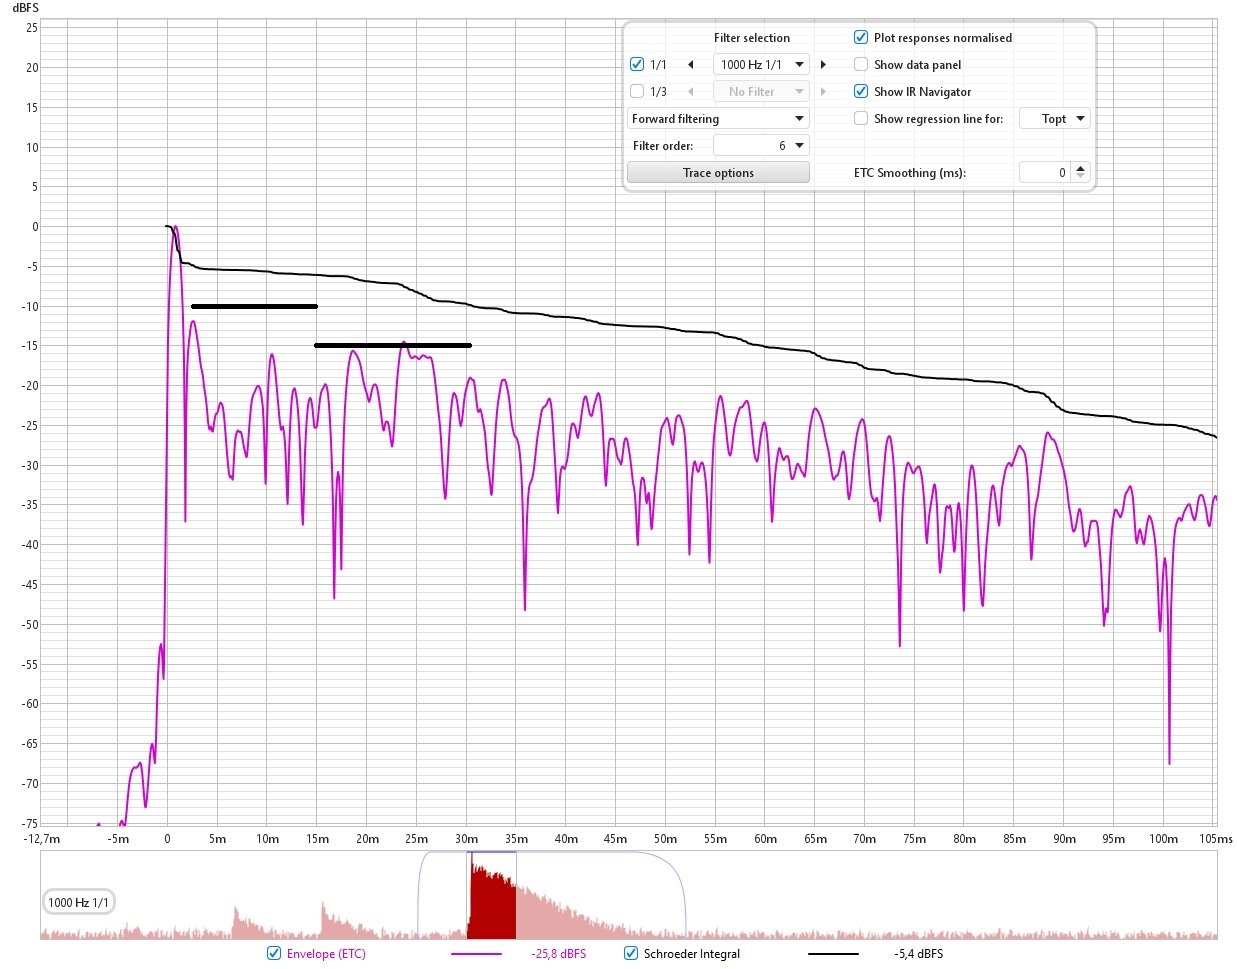Image resolution: width=1237 pixels, height=969 pixels.
Task: Enable Show regression line checkbox
Action: pos(861,119)
